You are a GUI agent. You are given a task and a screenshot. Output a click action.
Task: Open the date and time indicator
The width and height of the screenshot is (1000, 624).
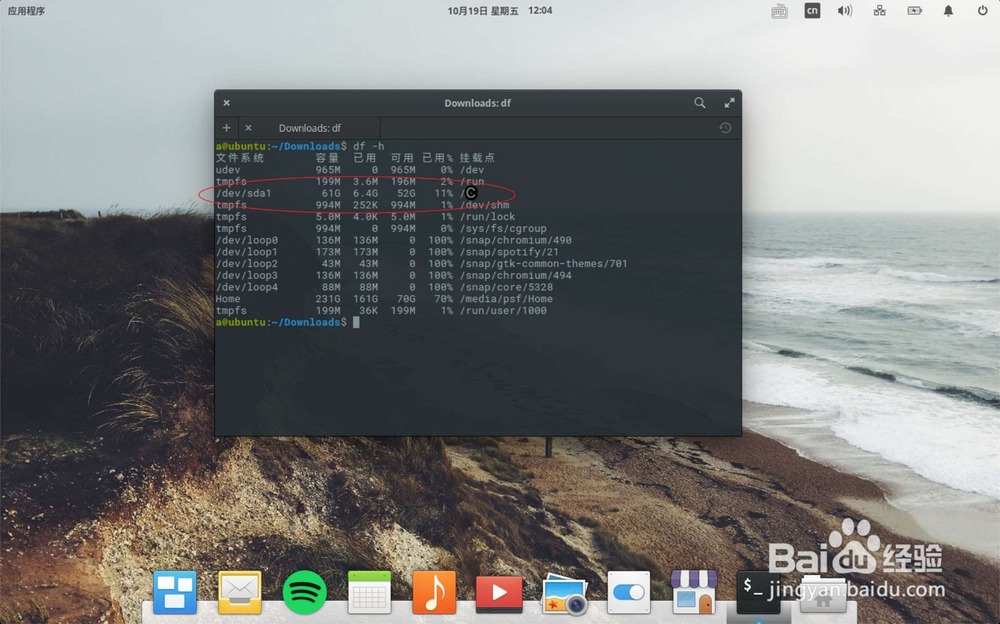click(499, 11)
